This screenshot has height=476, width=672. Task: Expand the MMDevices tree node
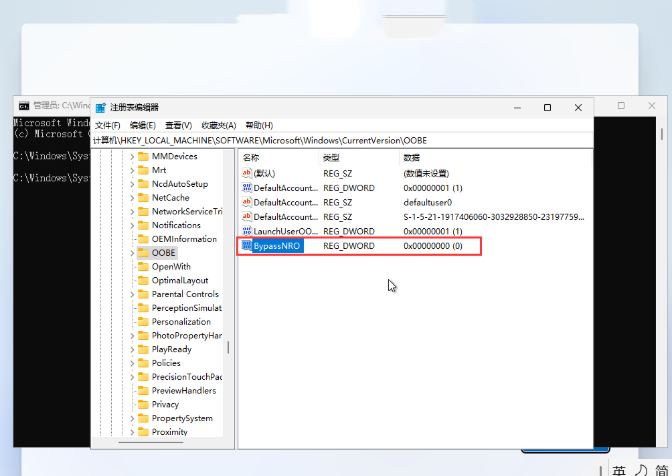pos(132,157)
